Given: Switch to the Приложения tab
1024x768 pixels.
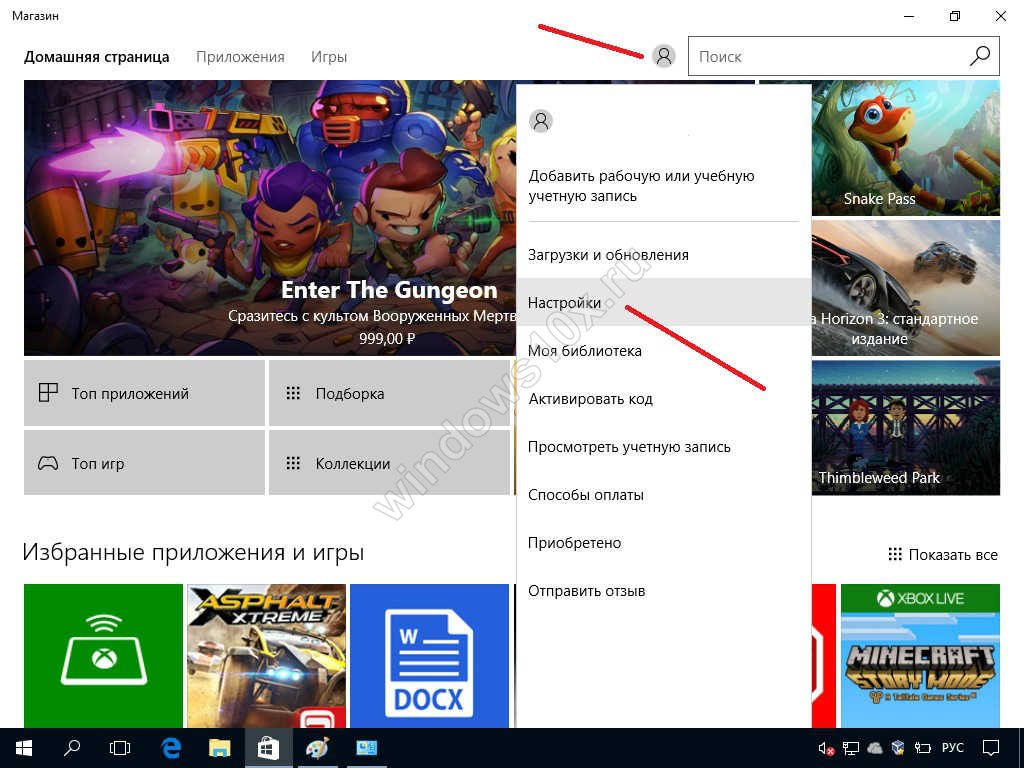Looking at the screenshot, I should tap(240, 57).
